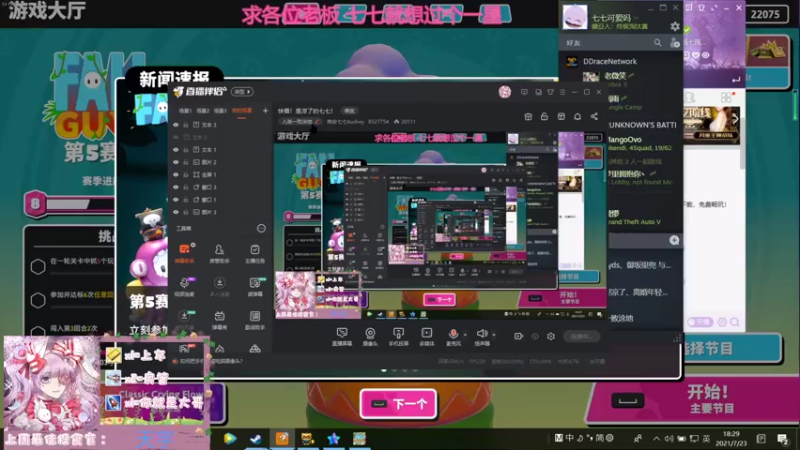Hide the 窗口 1 layer
The width and height of the screenshot is (800, 450).
(x=176, y=199)
